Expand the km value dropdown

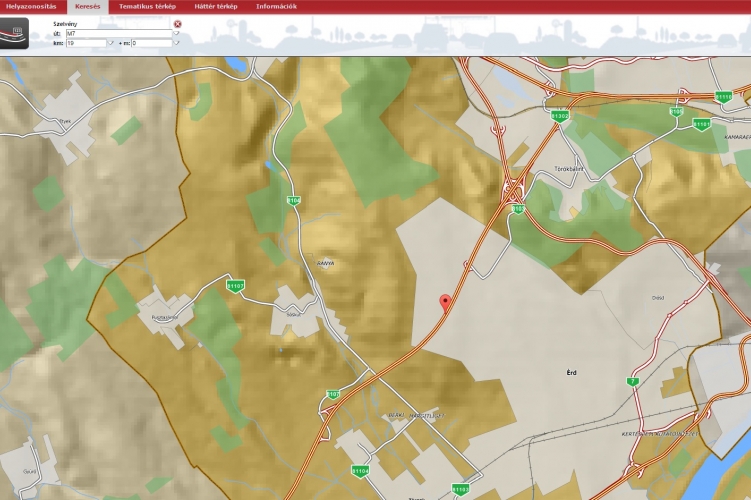(112, 43)
